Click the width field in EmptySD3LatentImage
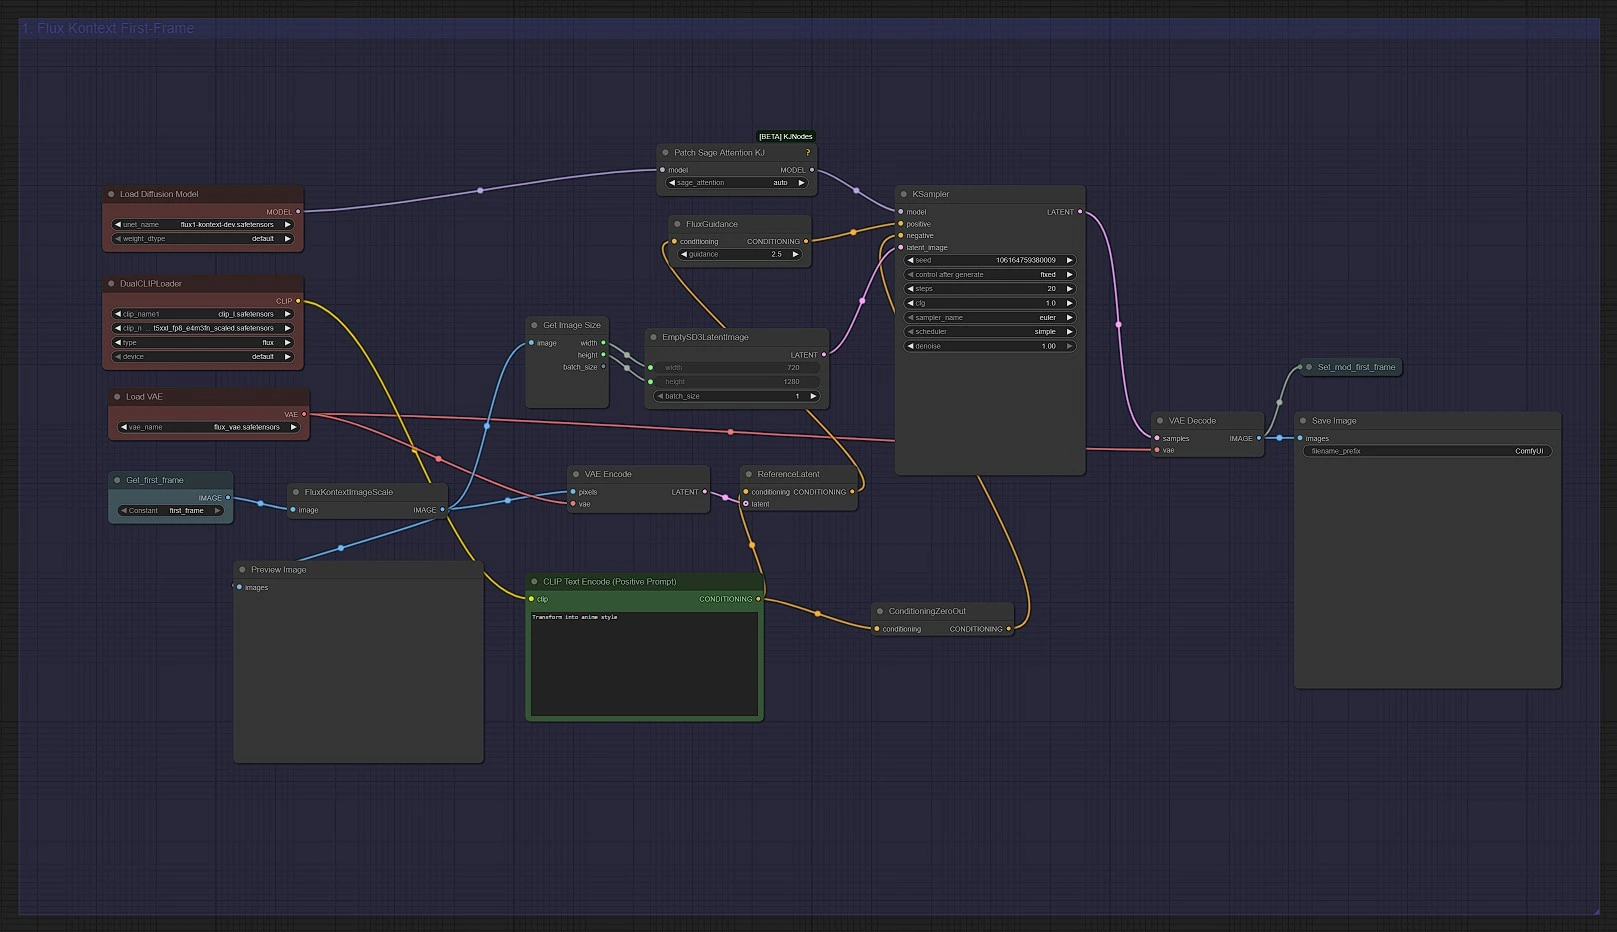The height and width of the screenshot is (932, 1617). [737, 368]
